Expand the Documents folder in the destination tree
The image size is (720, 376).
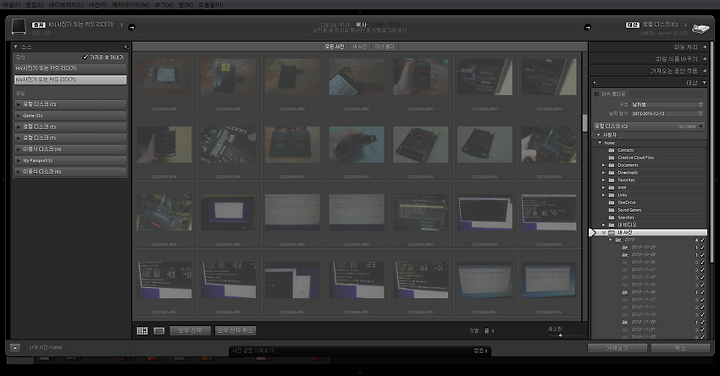[603, 165]
